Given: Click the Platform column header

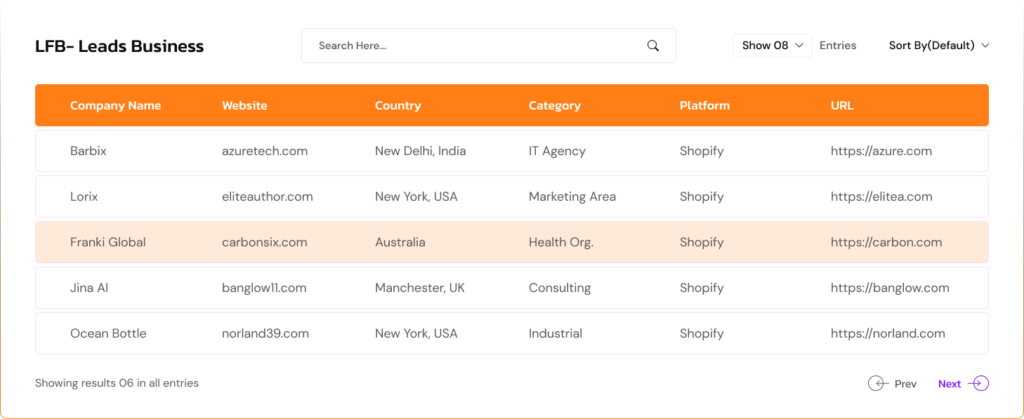Looking at the screenshot, I should point(705,105).
